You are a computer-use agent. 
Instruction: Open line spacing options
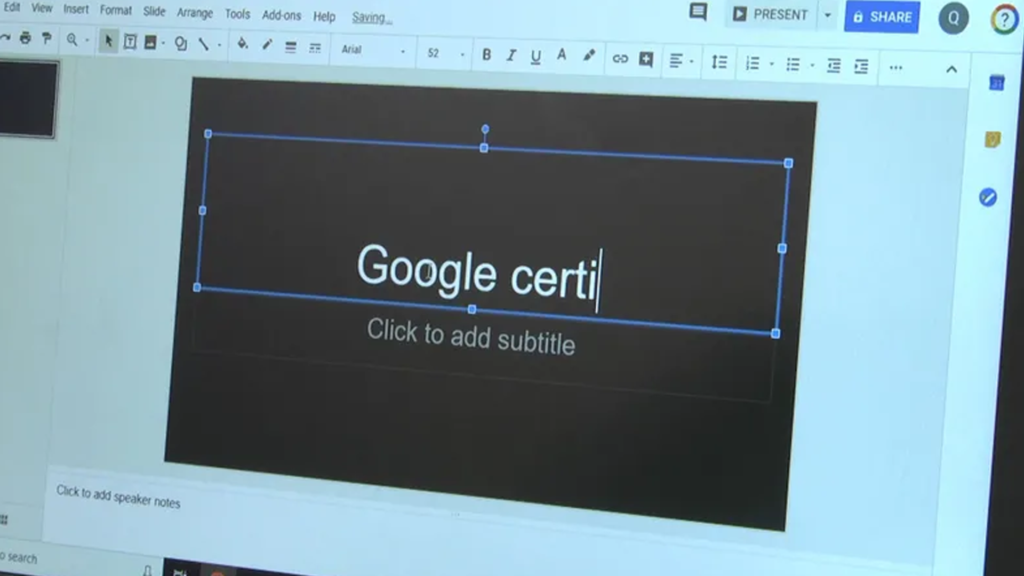click(x=719, y=62)
